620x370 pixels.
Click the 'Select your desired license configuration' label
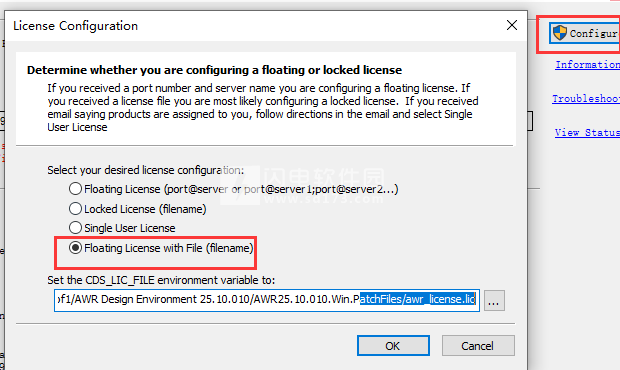tap(146, 170)
